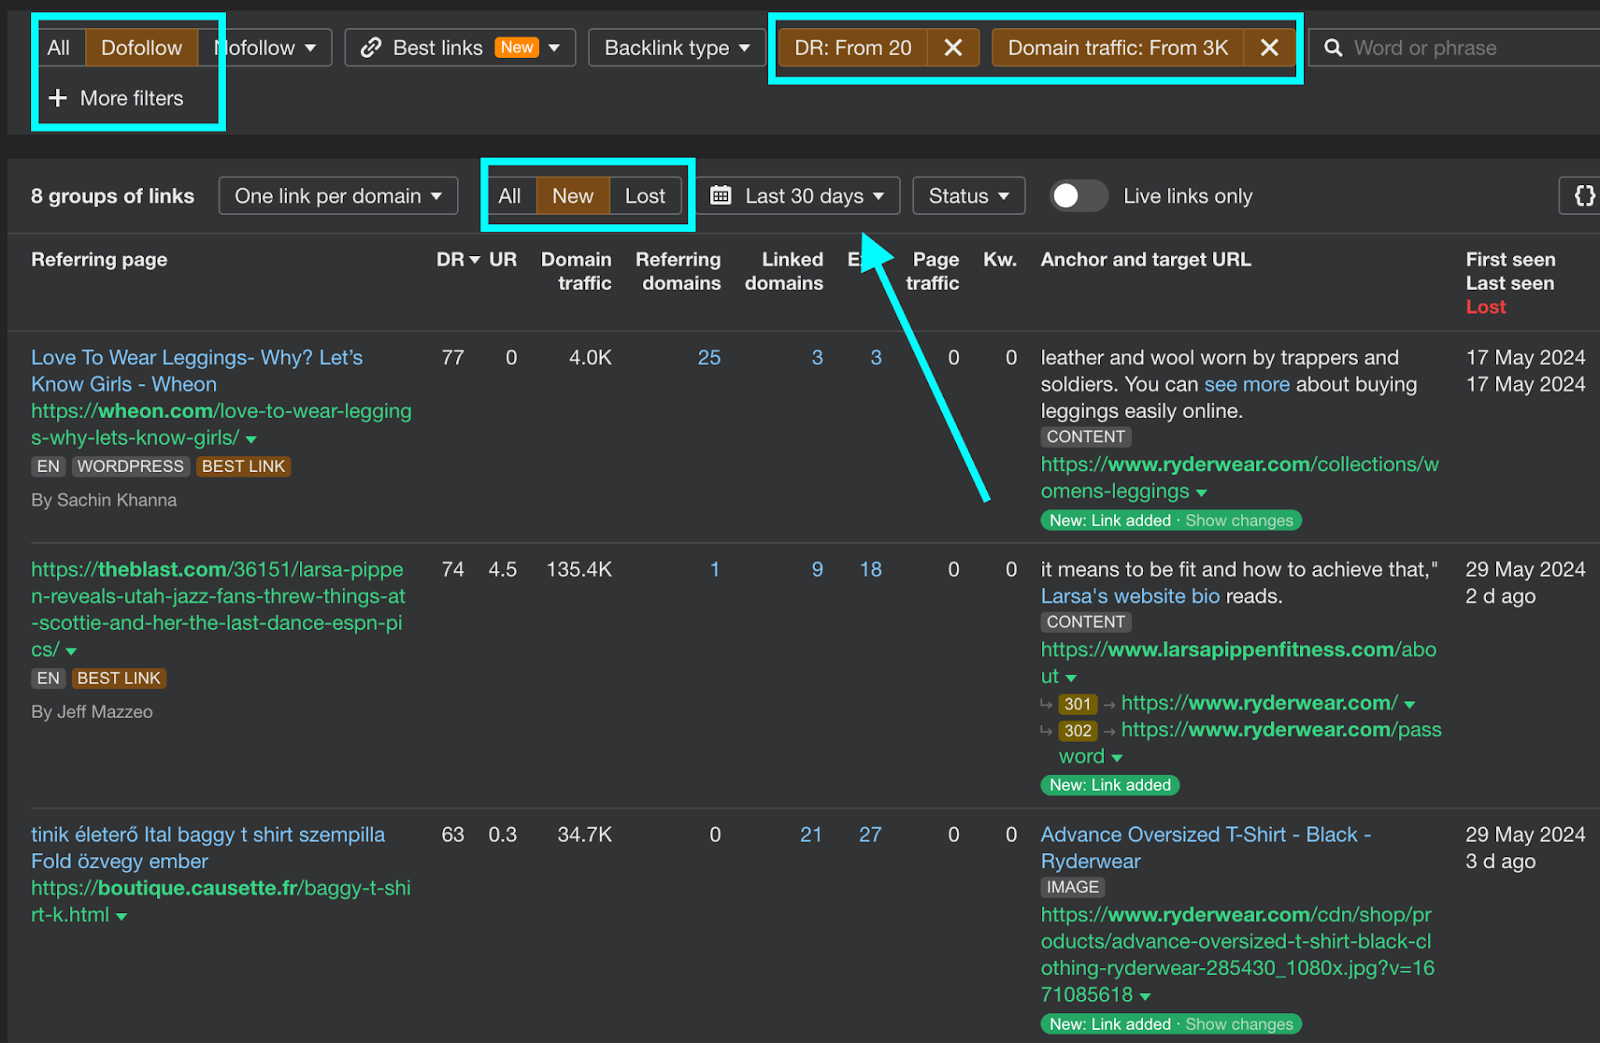The image size is (1600, 1043).
Task: Sort by the UR column header
Action: tap(503, 260)
